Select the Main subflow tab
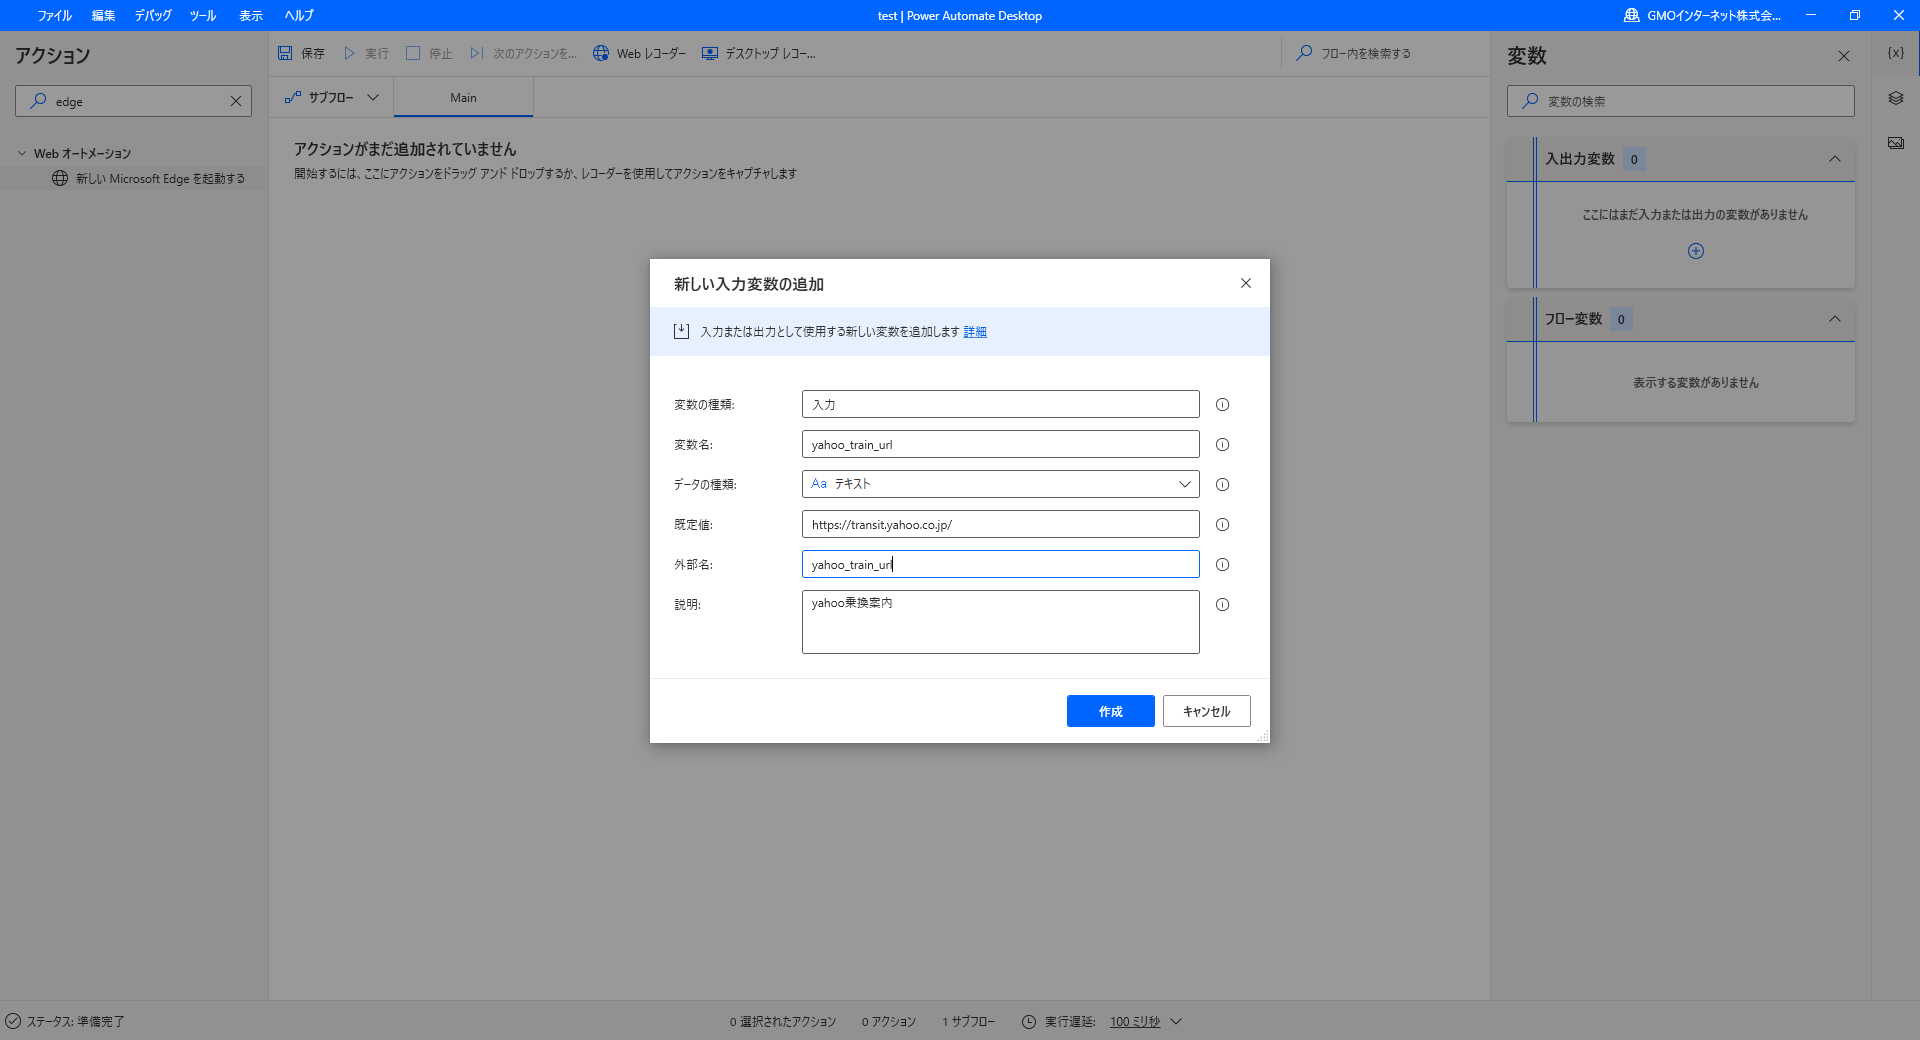The width and height of the screenshot is (1920, 1040). (x=463, y=97)
